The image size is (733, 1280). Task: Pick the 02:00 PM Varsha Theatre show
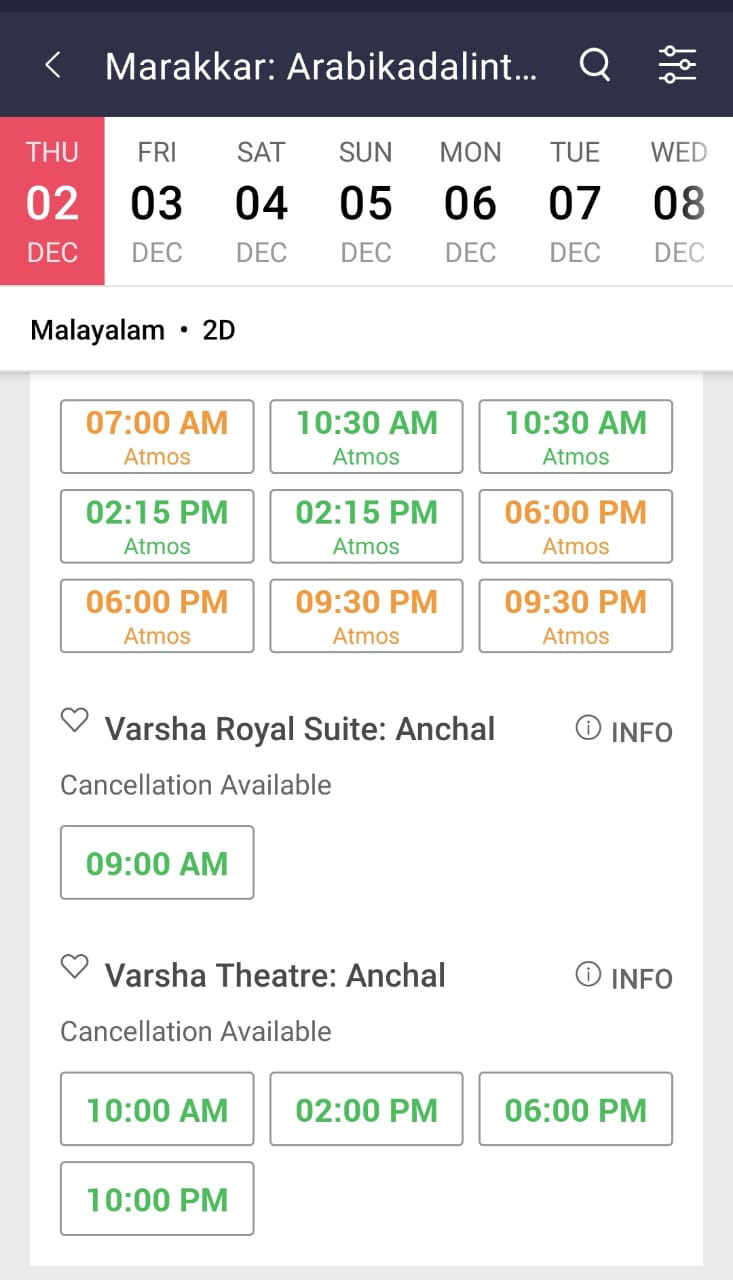click(x=366, y=1109)
